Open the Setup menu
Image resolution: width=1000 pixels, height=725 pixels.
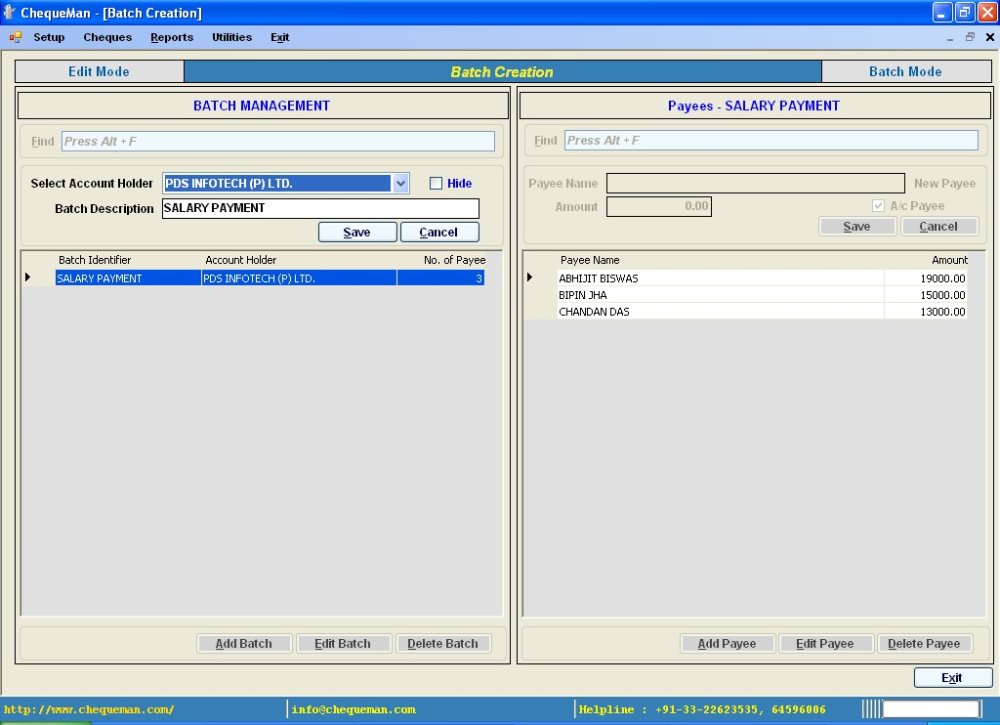[49, 37]
